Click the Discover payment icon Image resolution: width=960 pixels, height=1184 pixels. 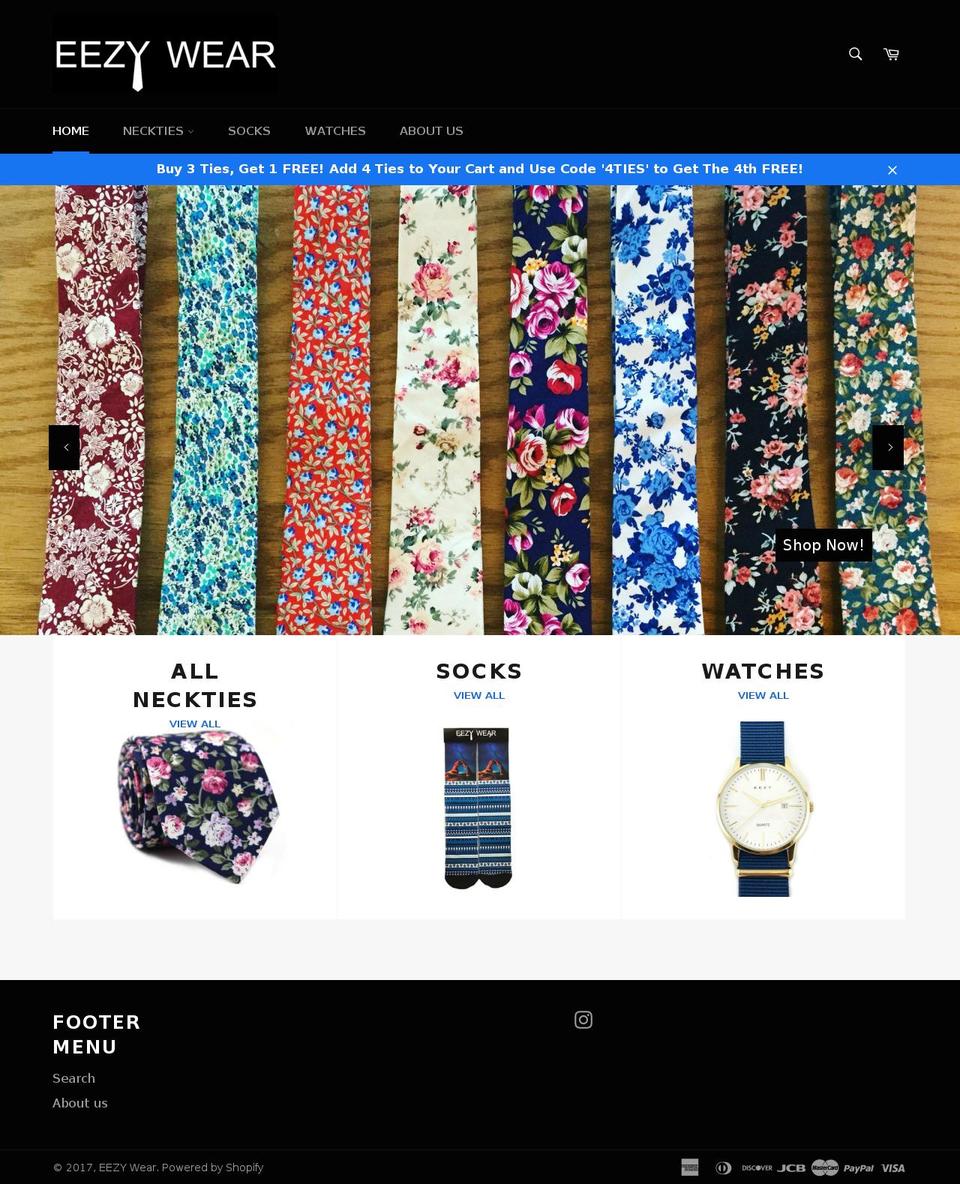pyautogui.click(x=756, y=1167)
